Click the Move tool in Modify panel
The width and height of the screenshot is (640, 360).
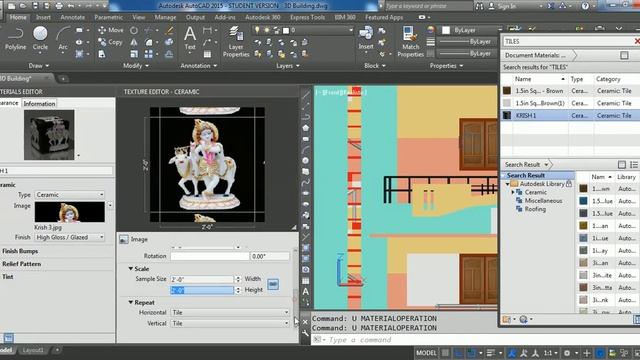[111, 30]
